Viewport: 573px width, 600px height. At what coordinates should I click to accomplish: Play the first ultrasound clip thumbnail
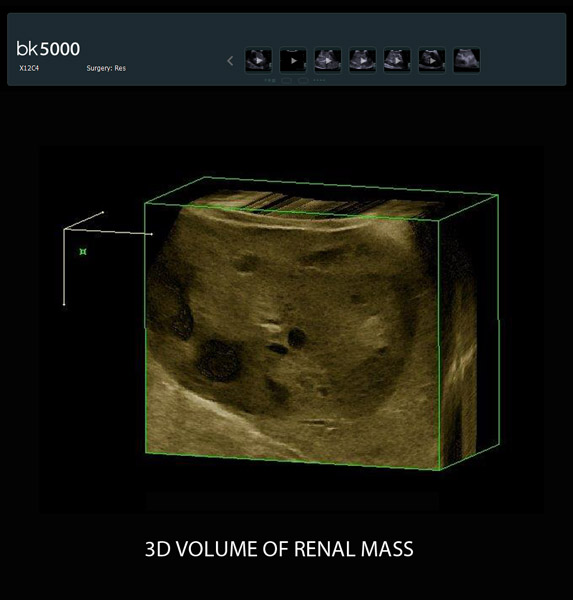[259, 60]
